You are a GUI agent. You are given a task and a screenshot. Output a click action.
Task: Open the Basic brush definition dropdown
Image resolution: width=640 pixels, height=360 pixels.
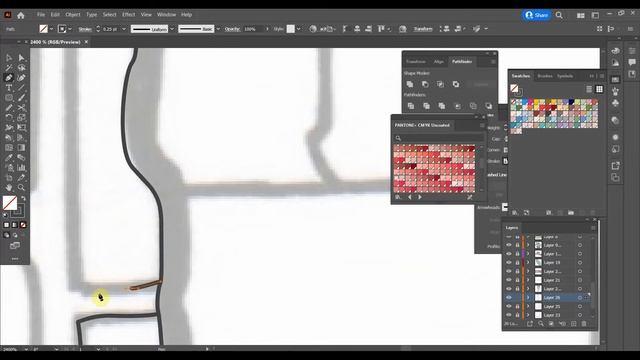click(218, 29)
